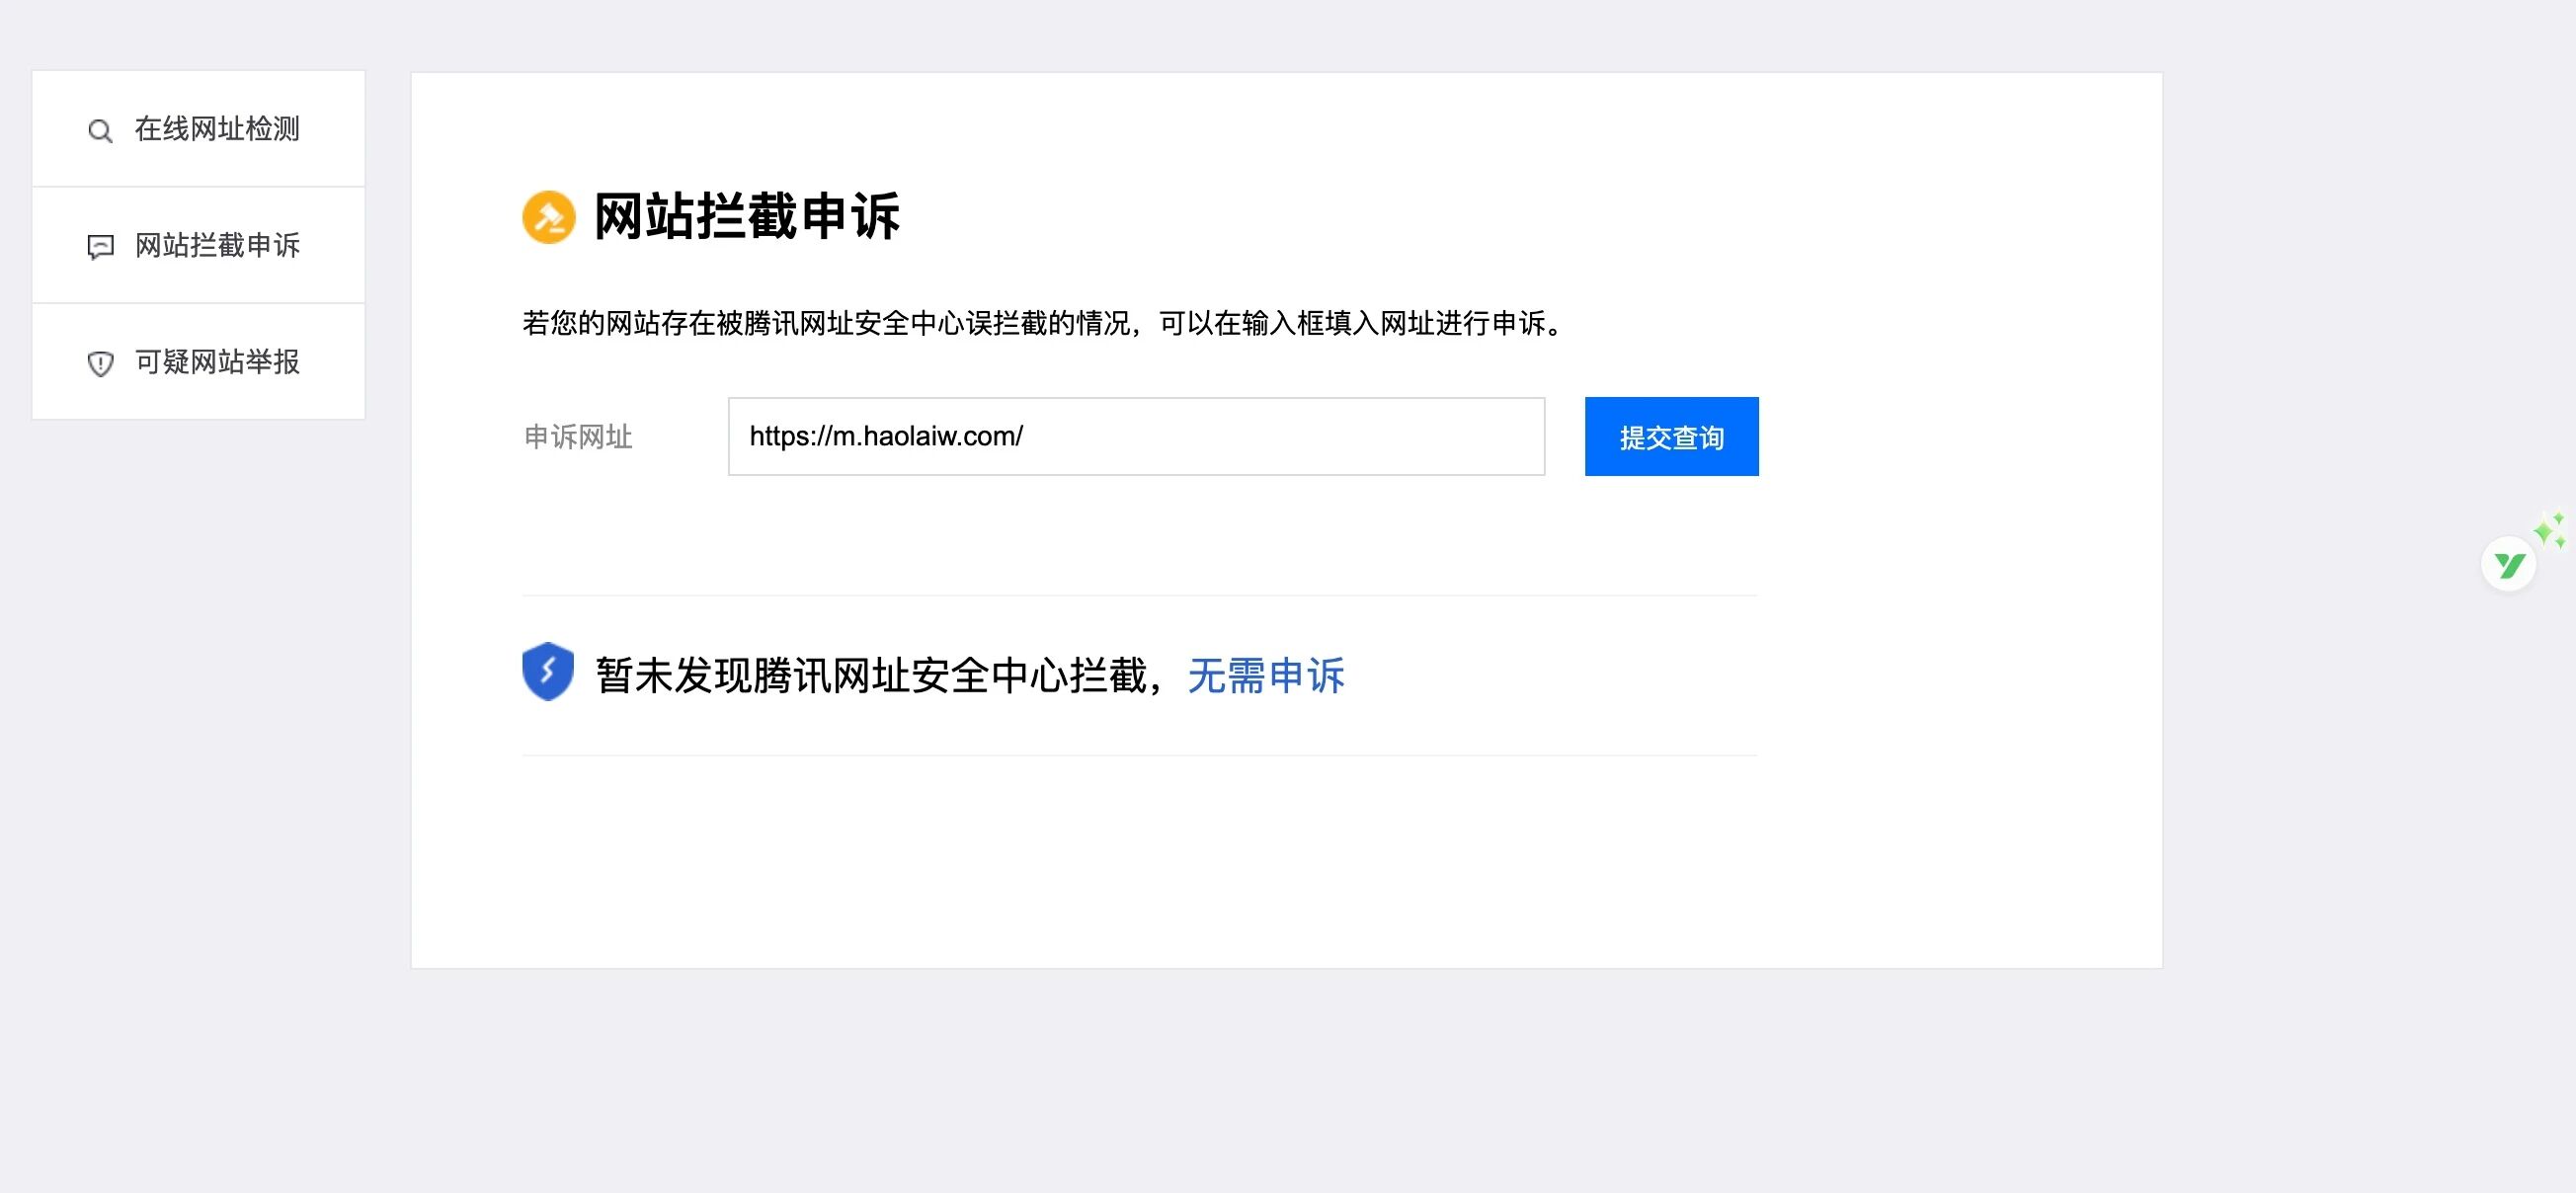The width and height of the screenshot is (2576, 1193).
Task: Click the green sparkle stars icon
Action: pos(2549,530)
